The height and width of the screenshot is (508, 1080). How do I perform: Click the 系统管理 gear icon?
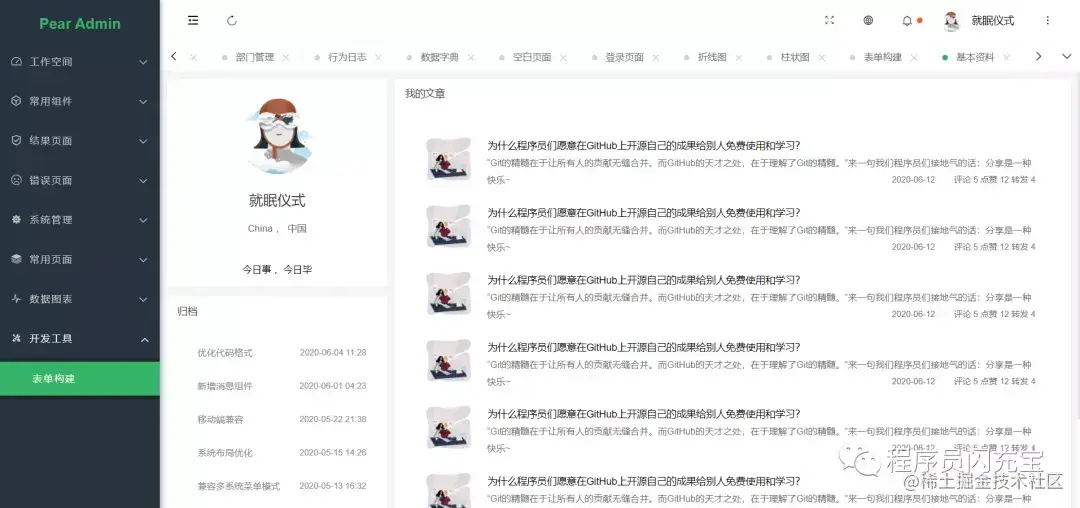click(17, 220)
